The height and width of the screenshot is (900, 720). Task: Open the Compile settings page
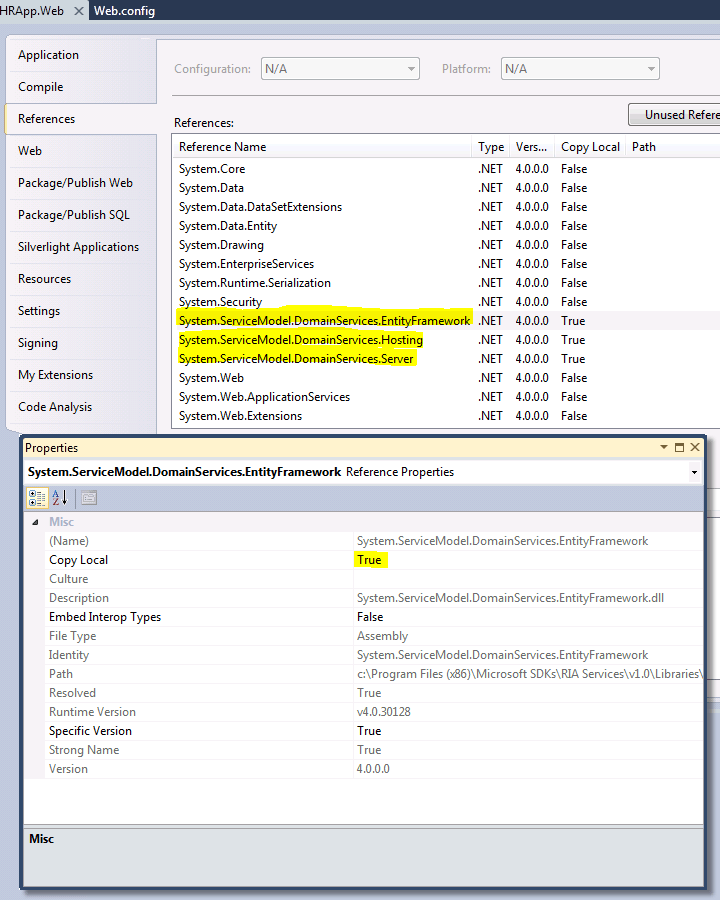pos(41,87)
